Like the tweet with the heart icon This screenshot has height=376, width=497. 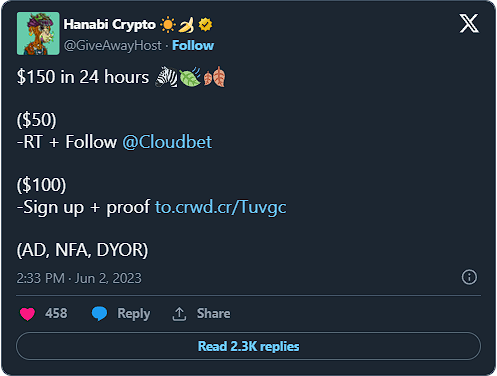click(27, 314)
